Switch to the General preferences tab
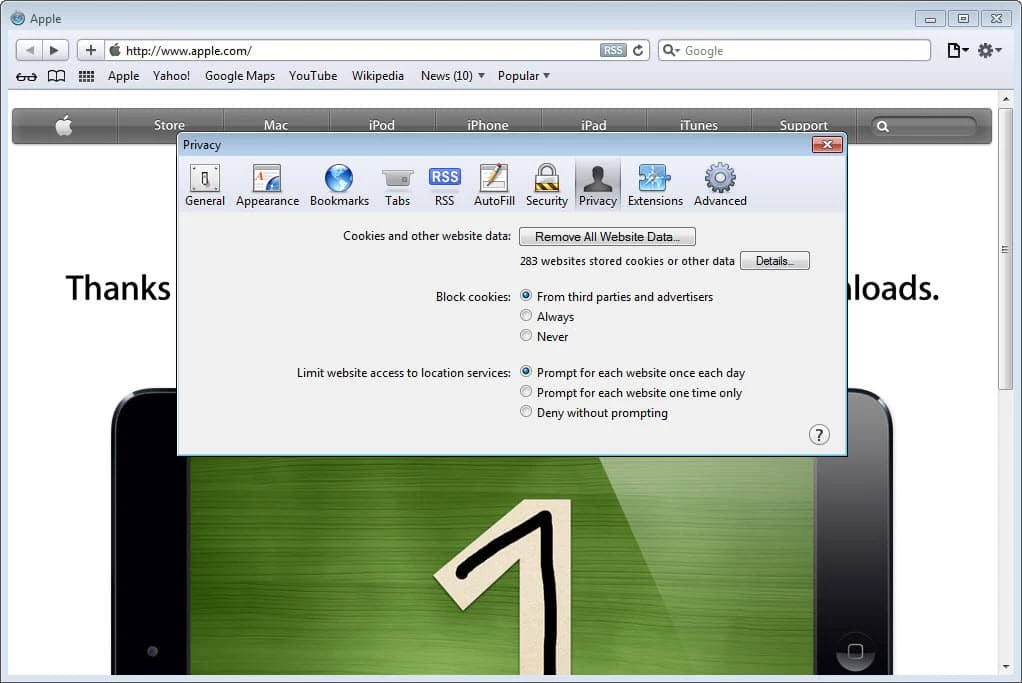Image resolution: width=1022 pixels, height=683 pixels. click(205, 185)
